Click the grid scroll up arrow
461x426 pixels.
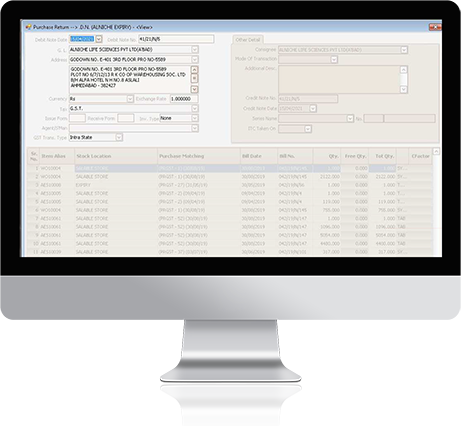(x=436, y=151)
